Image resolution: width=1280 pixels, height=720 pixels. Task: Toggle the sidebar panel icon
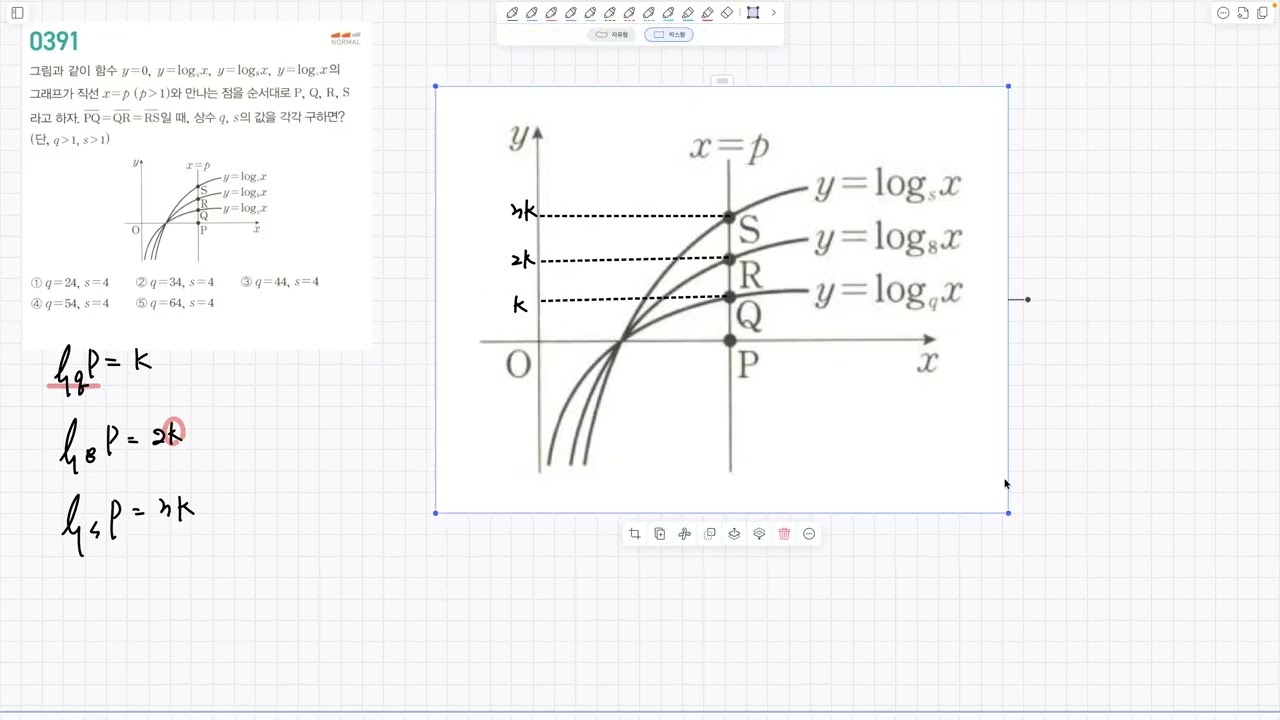[x=17, y=13]
